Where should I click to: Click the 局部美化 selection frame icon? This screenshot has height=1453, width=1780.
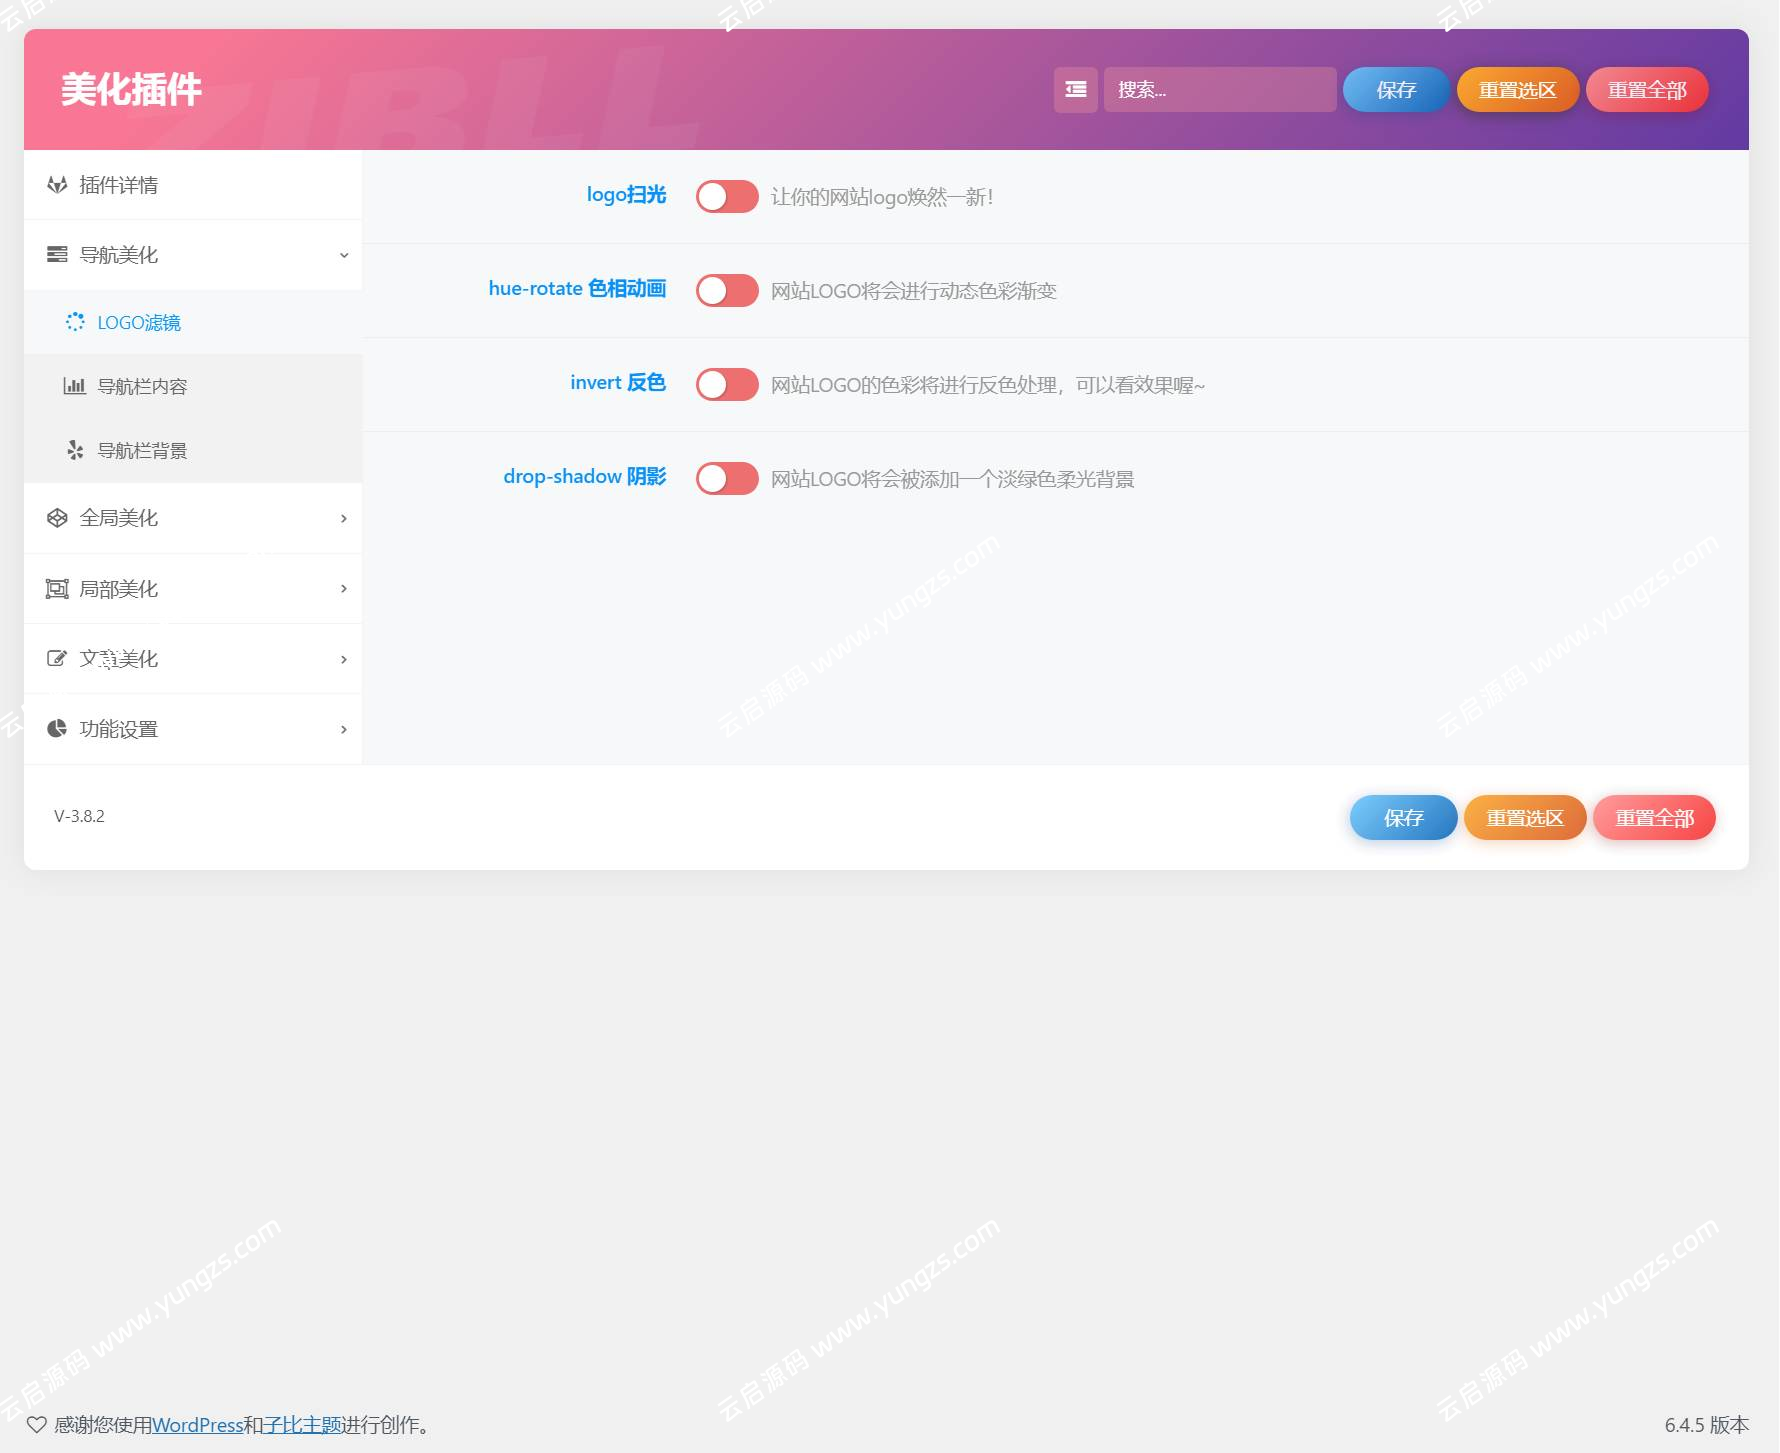[x=56, y=588]
